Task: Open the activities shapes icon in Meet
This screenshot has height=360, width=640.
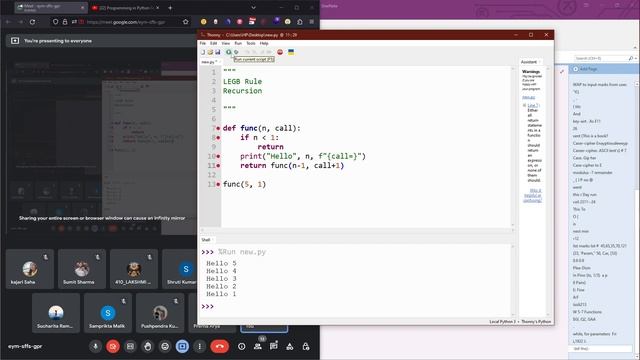Action: click(290, 347)
